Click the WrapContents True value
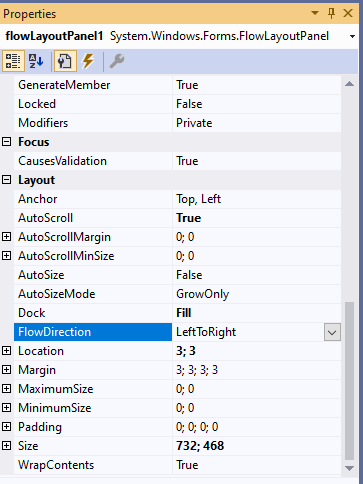363x484 pixels. click(187, 465)
